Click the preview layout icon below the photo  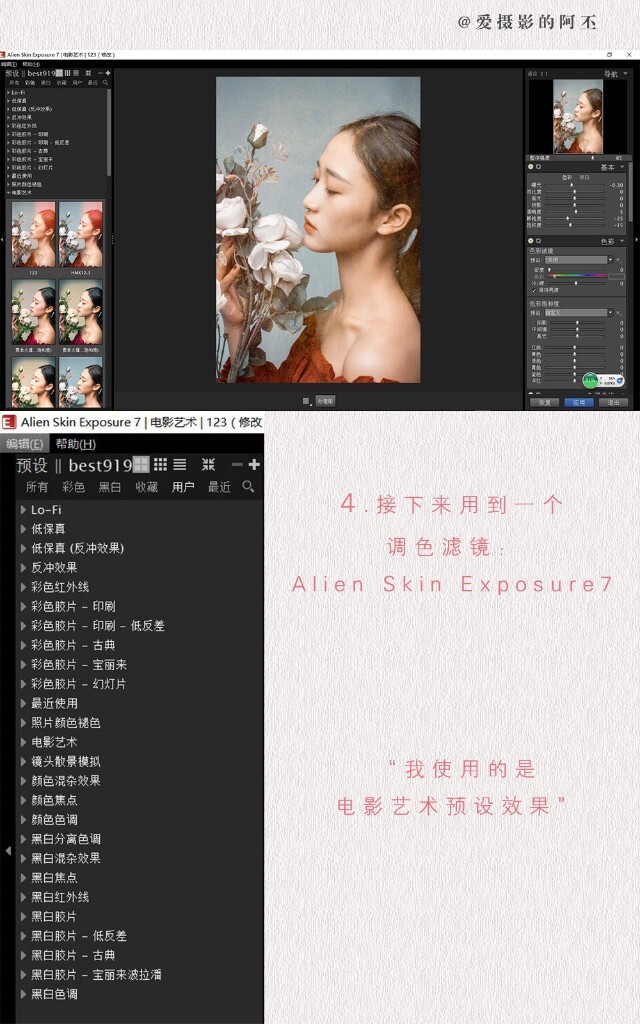point(306,401)
